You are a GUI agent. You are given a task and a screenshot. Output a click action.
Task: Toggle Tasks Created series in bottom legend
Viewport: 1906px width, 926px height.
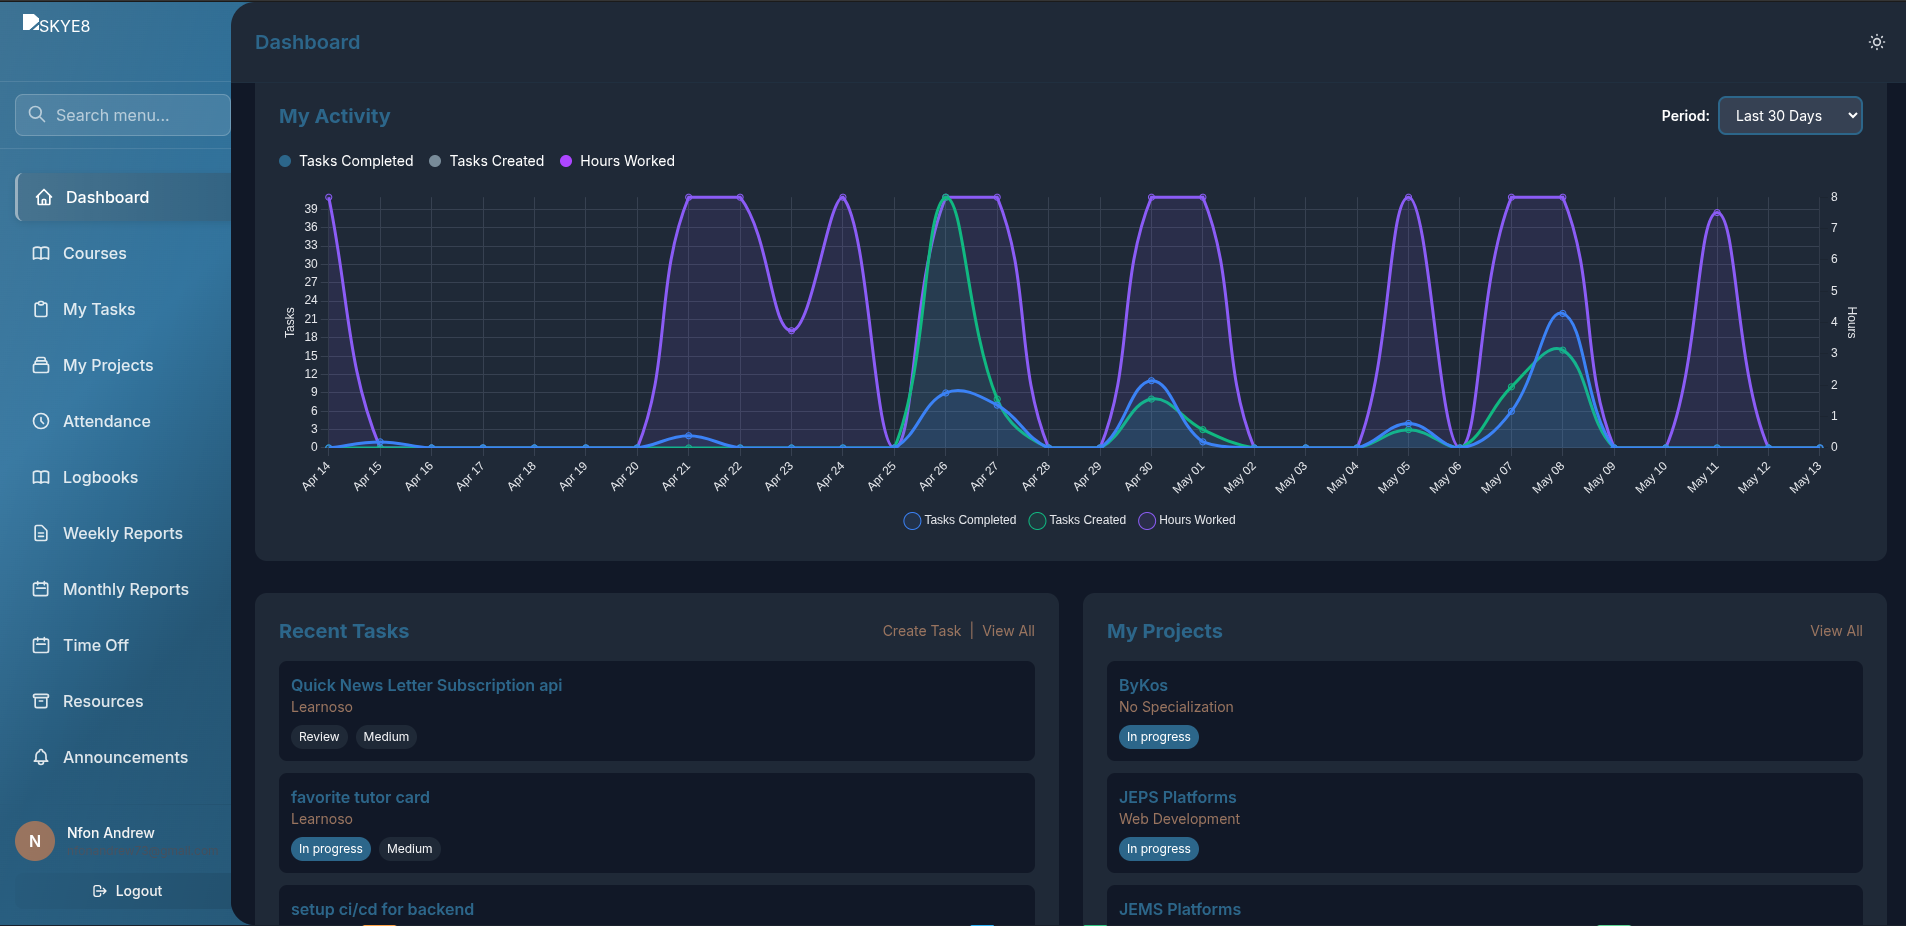[1077, 520]
